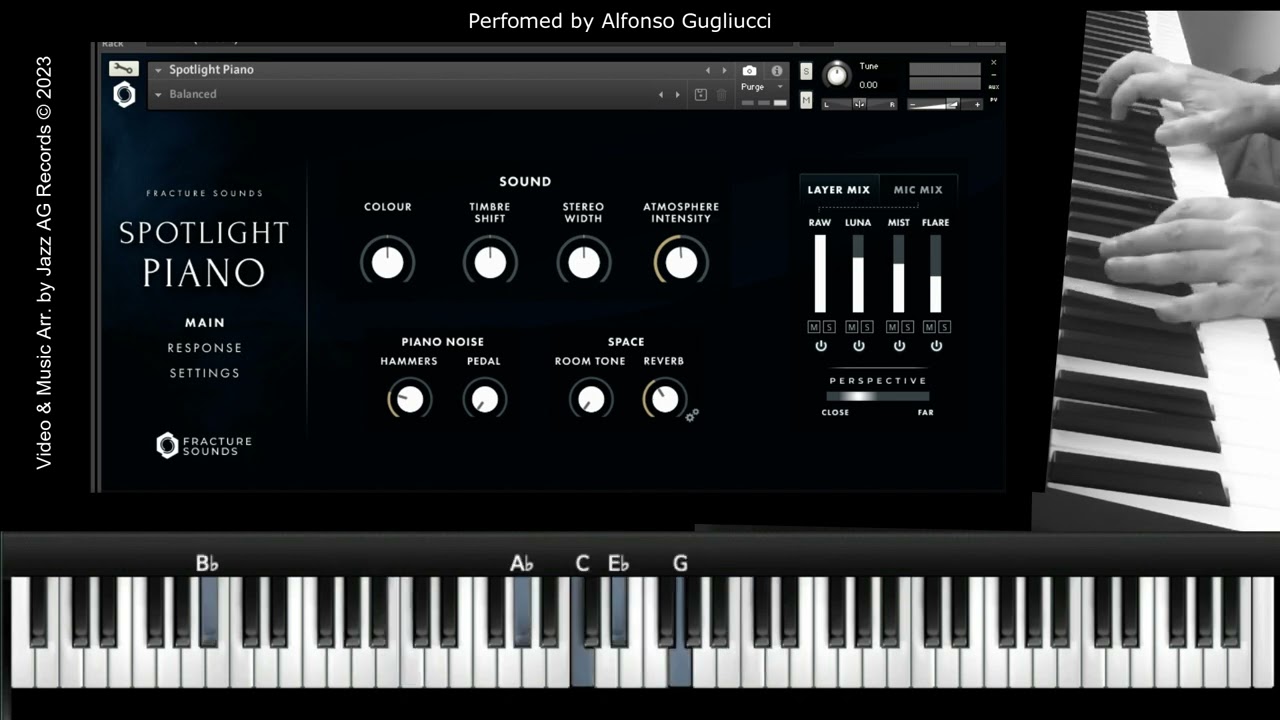Decrease volume with the minus button
The image size is (1280, 720).
pyautogui.click(x=913, y=104)
